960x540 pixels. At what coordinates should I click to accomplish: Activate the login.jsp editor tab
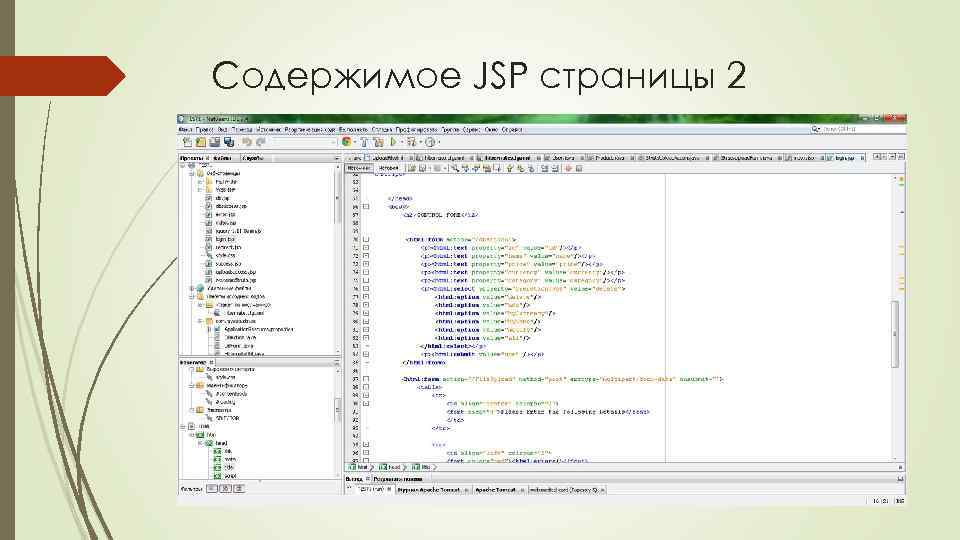845,158
